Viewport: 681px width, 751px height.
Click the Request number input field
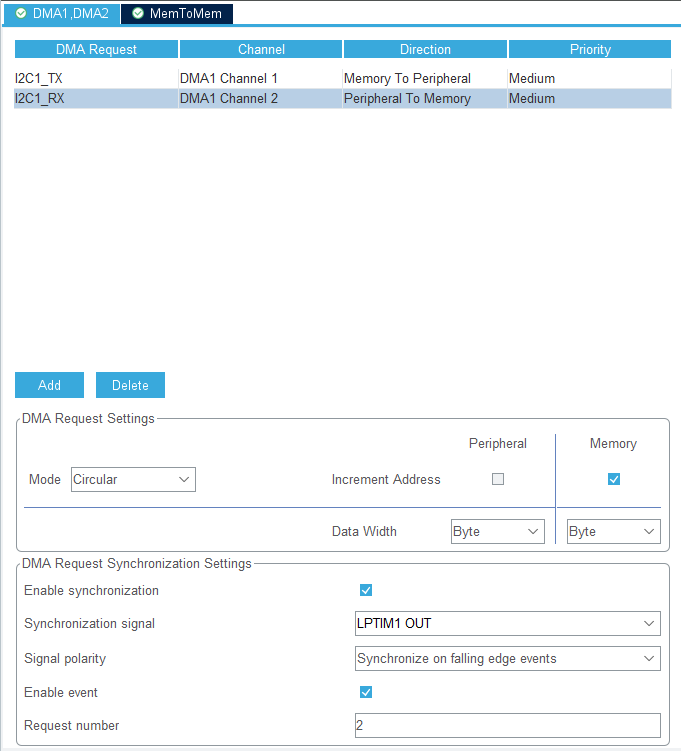(x=508, y=726)
